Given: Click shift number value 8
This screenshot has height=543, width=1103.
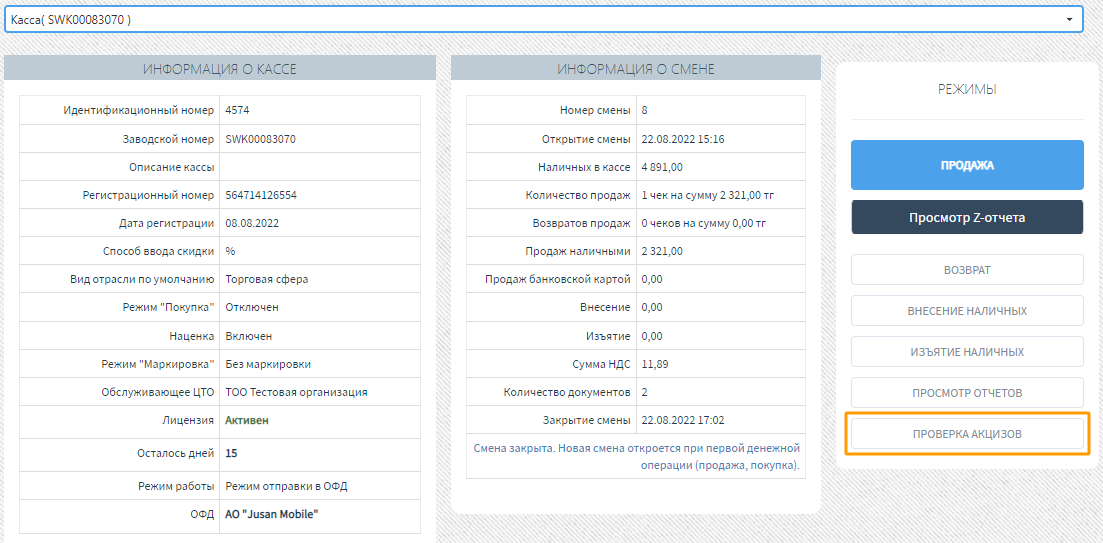Looking at the screenshot, I should (x=645, y=110).
